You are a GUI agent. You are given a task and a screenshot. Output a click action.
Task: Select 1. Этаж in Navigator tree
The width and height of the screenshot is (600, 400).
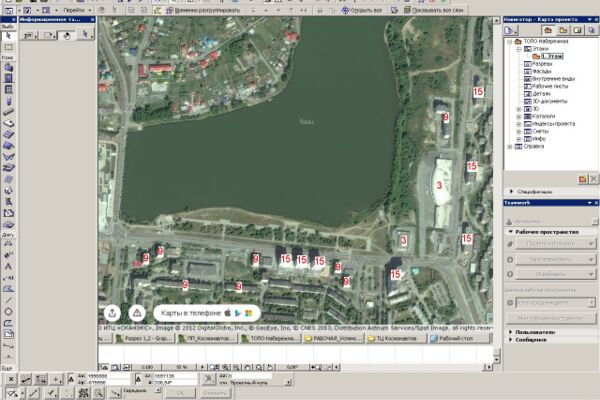click(x=553, y=56)
